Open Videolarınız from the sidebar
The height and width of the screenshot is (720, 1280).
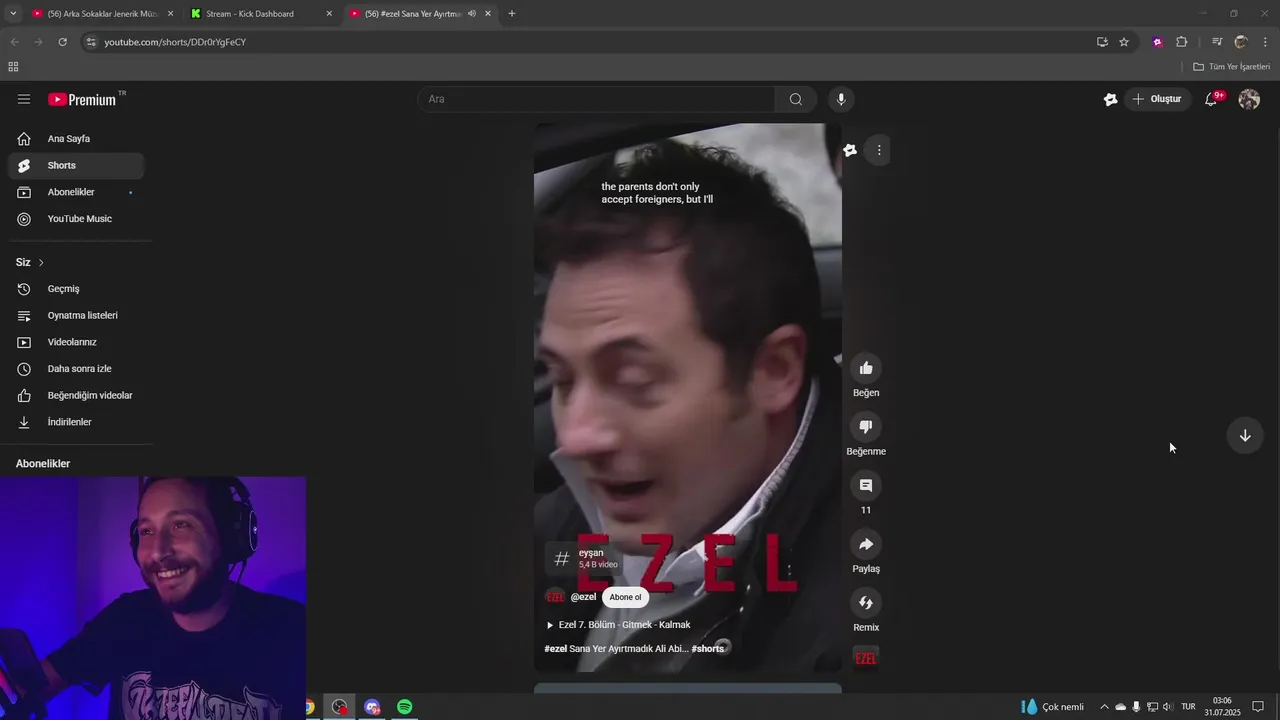[x=76, y=342]
